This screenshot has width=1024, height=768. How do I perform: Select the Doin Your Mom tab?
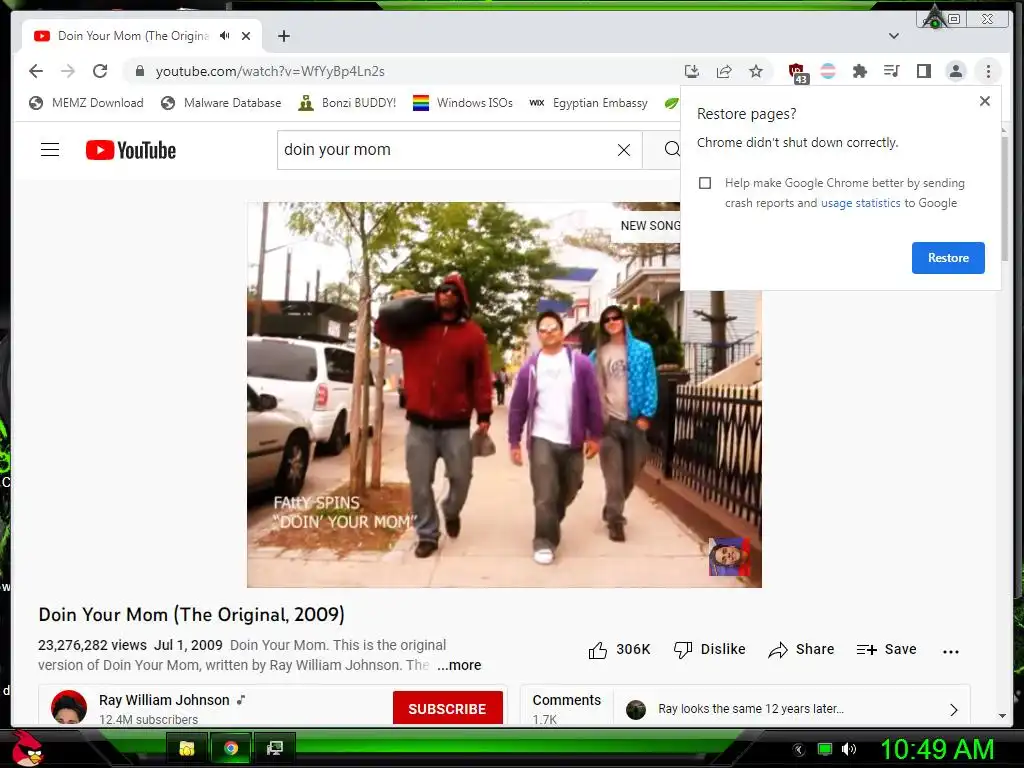(142, 36)
